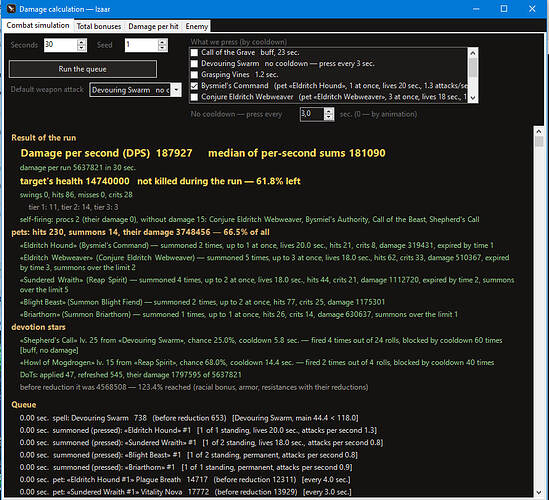
Task: Switch to the Total bonuses tab
Action: click(x=99, y=26)
